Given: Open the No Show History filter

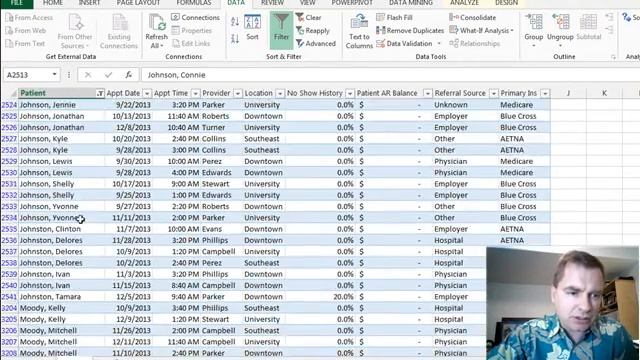Looking at the screenshot, I should (350, 93).
